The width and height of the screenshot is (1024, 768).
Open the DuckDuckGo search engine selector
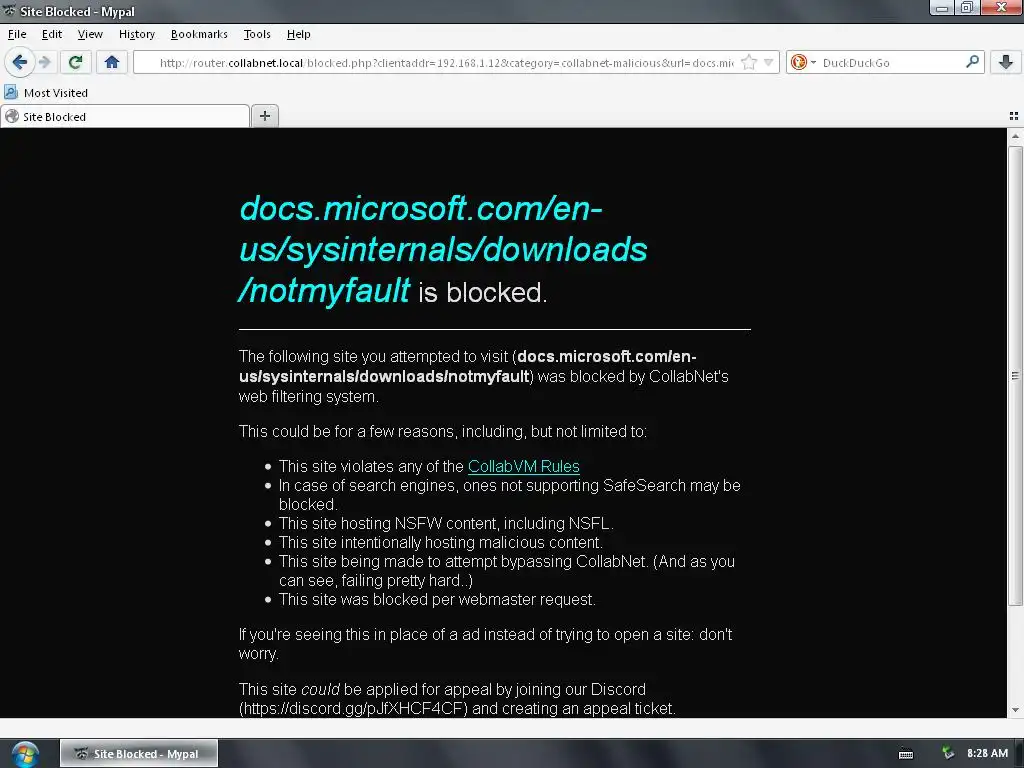[x=803, y=63]
